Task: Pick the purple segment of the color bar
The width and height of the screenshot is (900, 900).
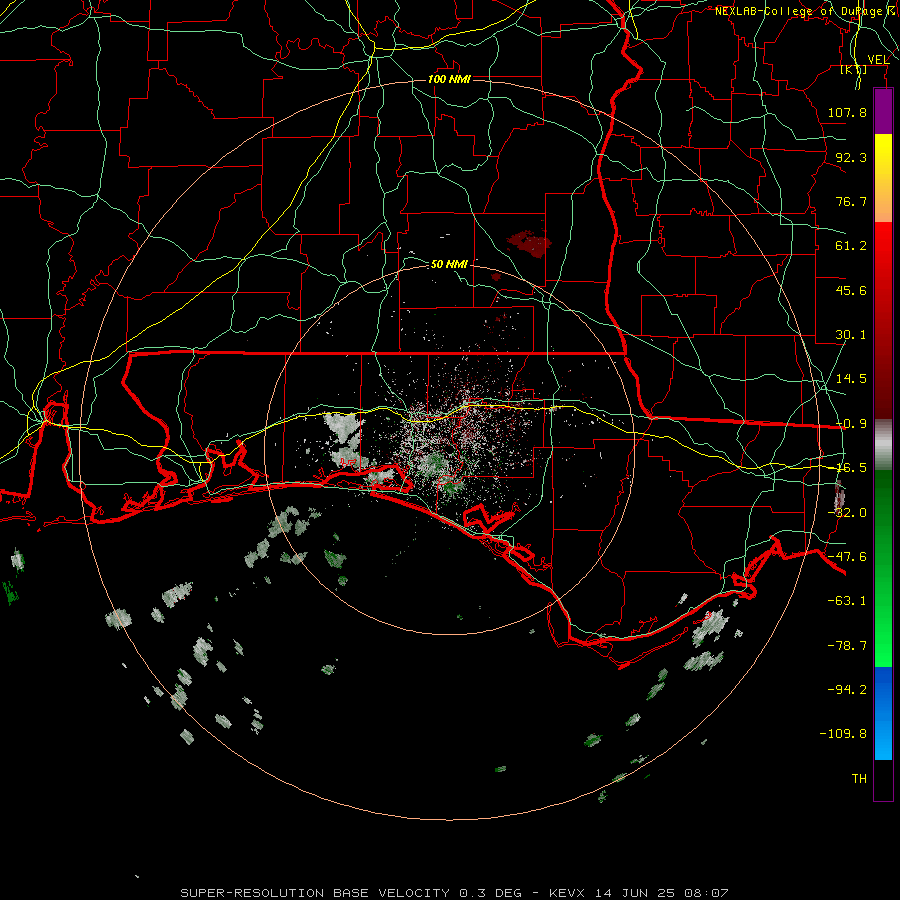Action: point(883,112)
